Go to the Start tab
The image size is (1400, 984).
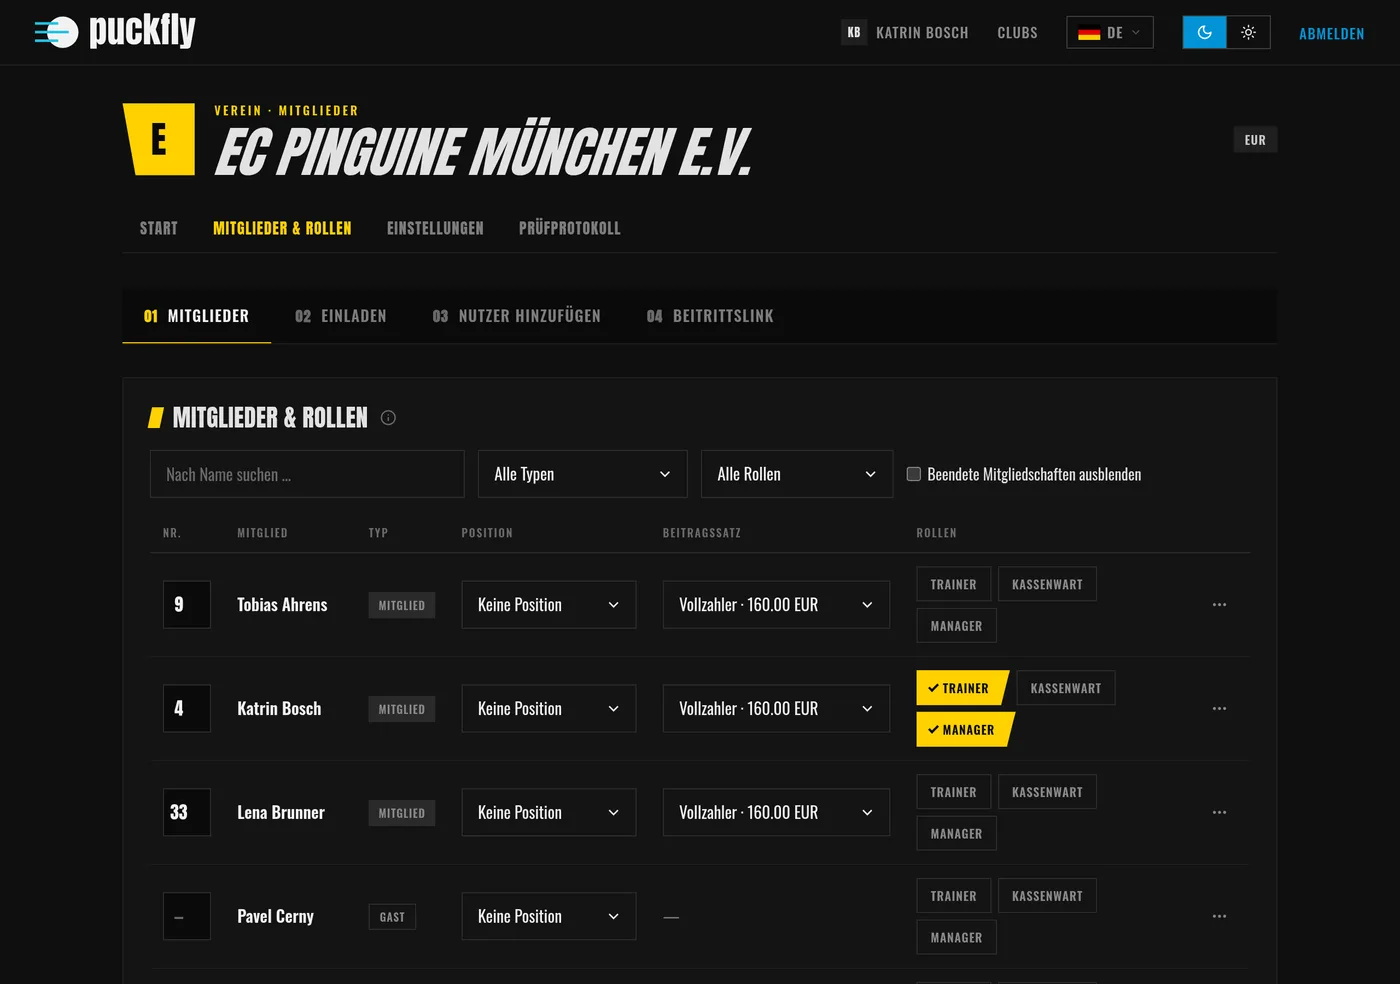point(159,228)
